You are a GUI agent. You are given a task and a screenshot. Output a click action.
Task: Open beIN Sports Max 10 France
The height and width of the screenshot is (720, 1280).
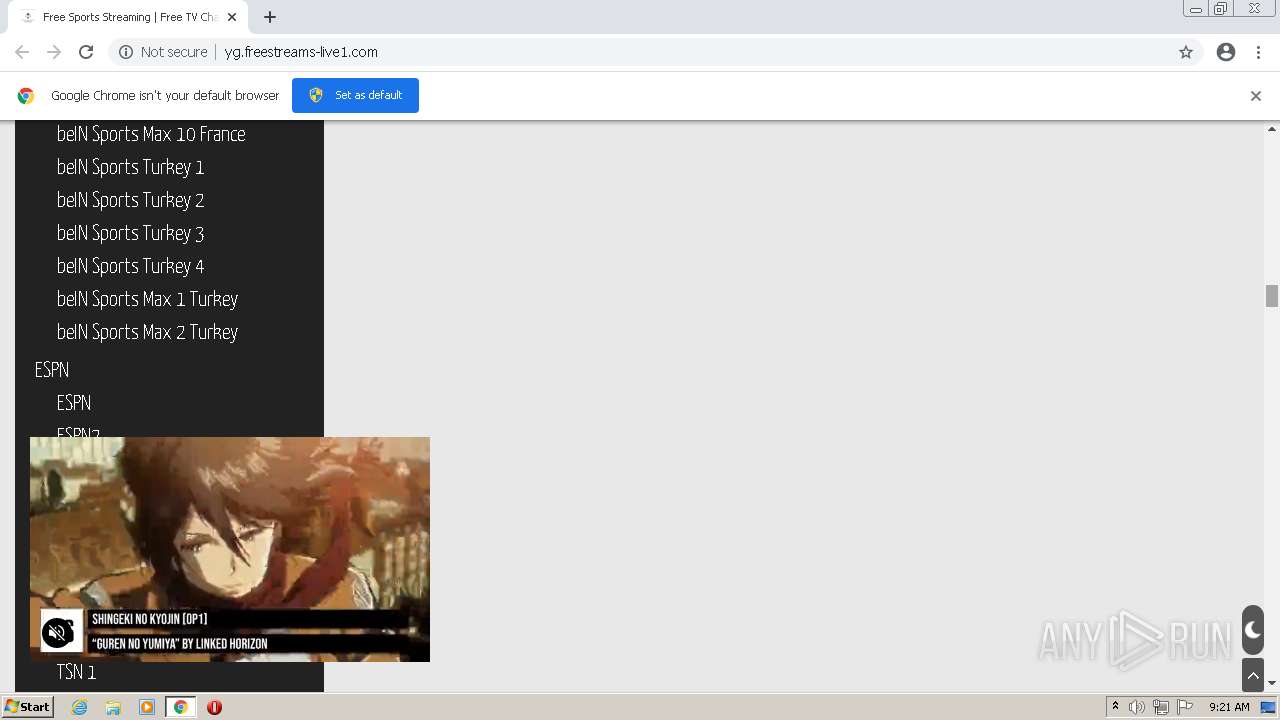(x=151, y=134)
